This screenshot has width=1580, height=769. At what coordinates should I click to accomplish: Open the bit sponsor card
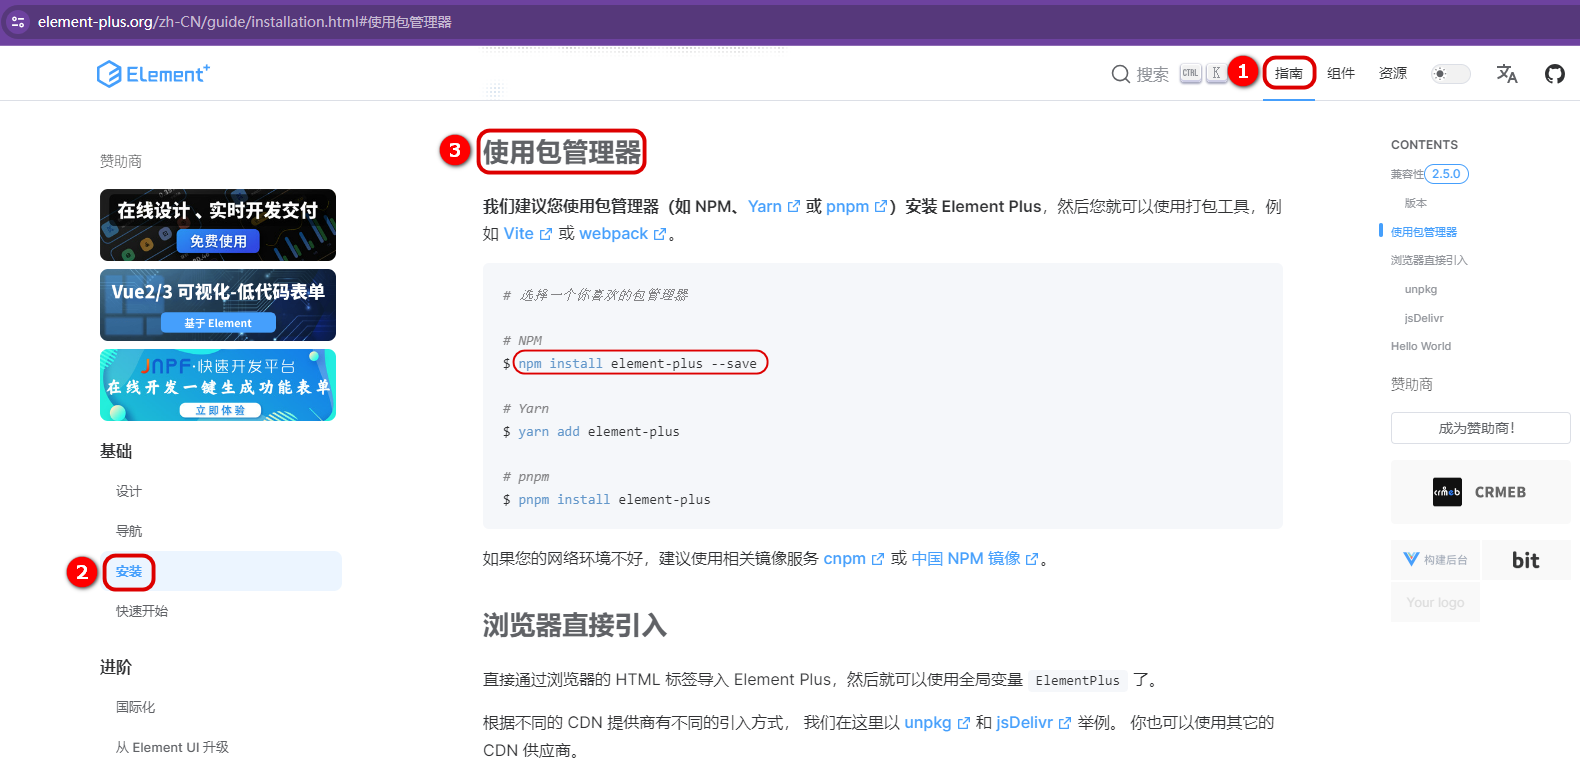(1526, 560)
